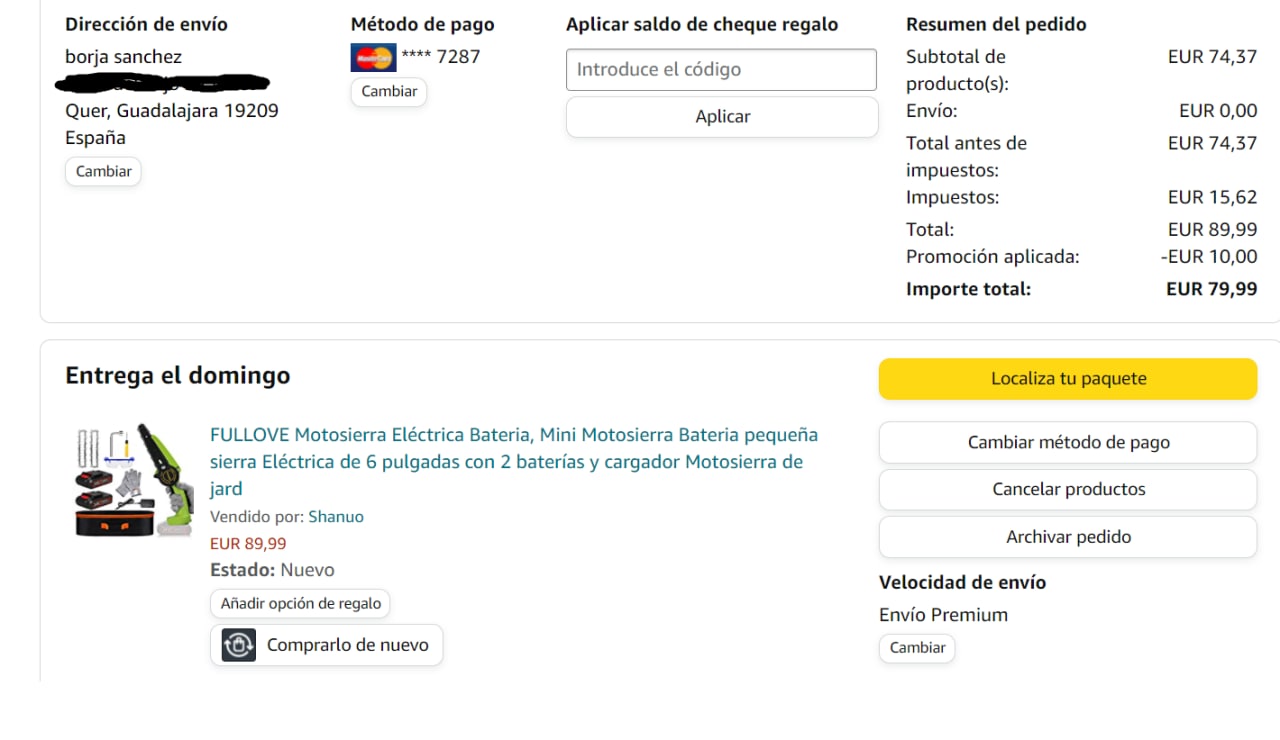Open the mini chainsaw product thumbnail
This screenshot has height=740, width=1280.
134,481
